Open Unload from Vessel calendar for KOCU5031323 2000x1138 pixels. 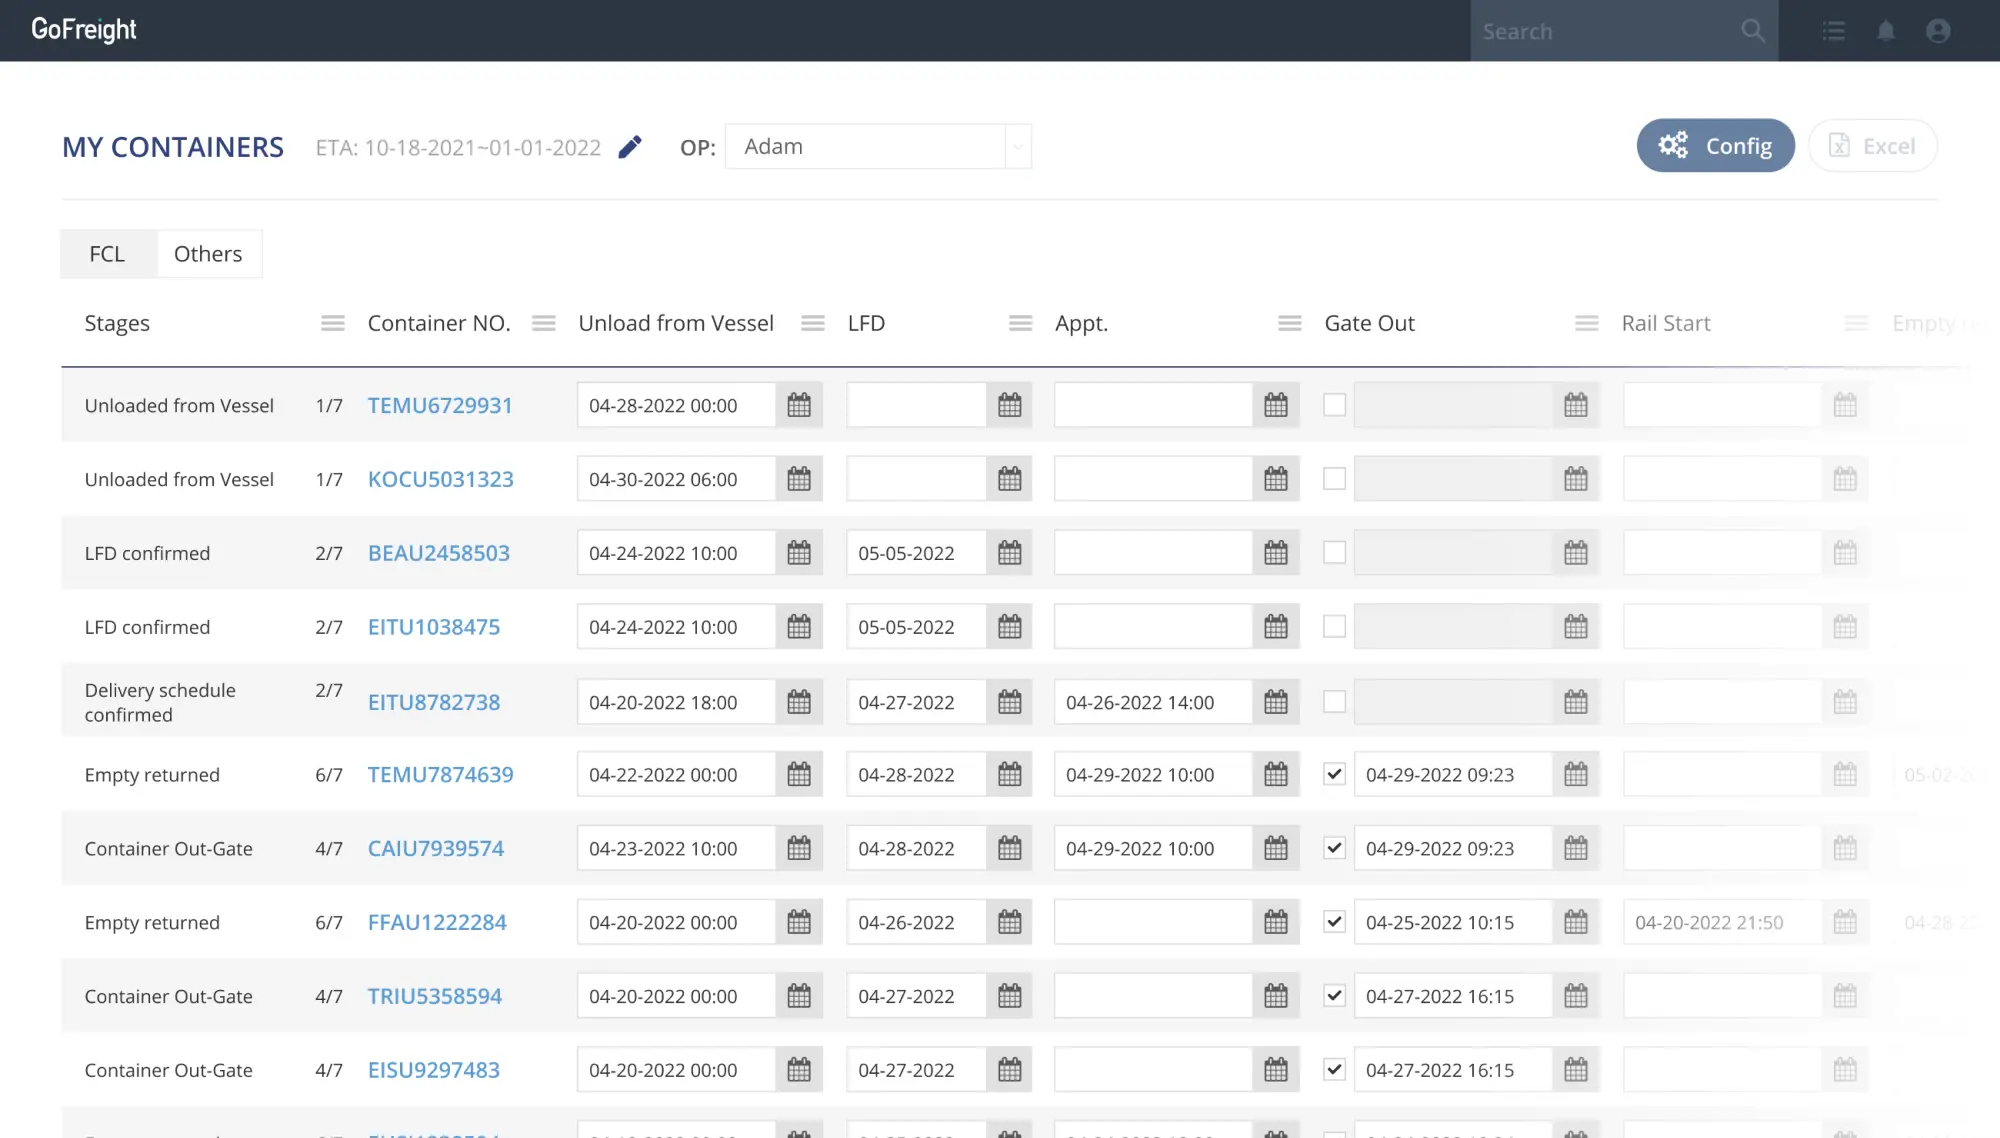[798, 479]
